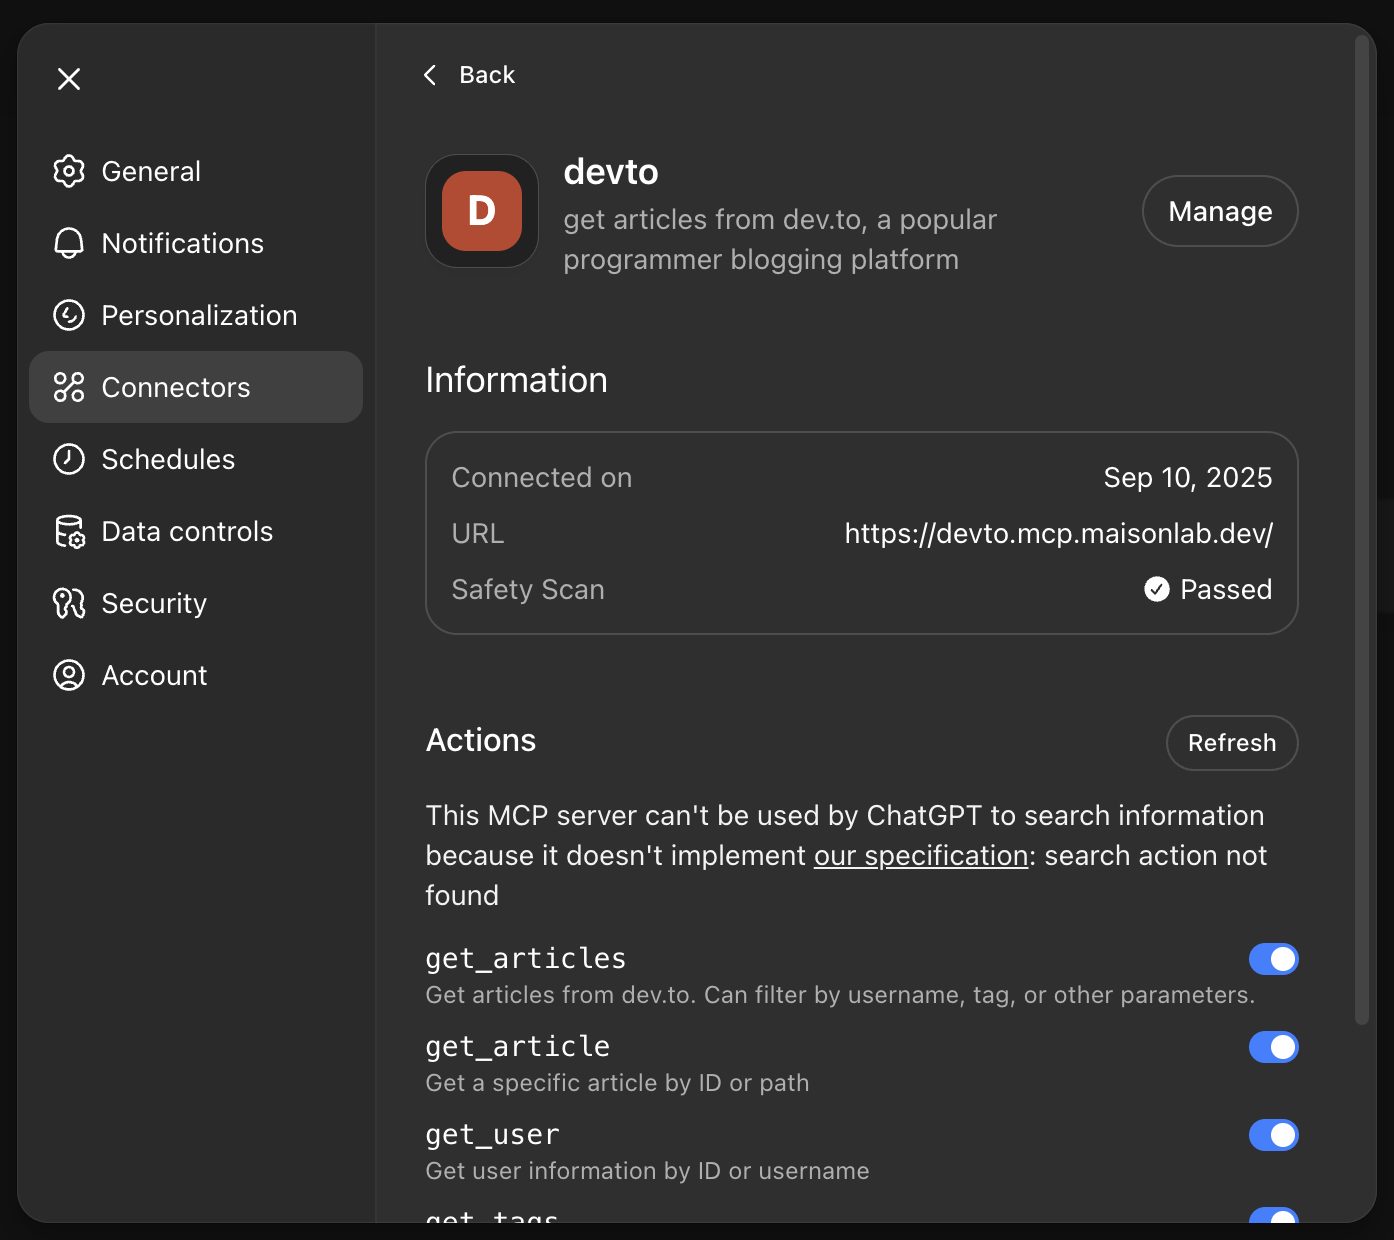Open Schedules via its clock icon
The image size is (1394, 1240).
pyautogui.click(x=68, y=459)
